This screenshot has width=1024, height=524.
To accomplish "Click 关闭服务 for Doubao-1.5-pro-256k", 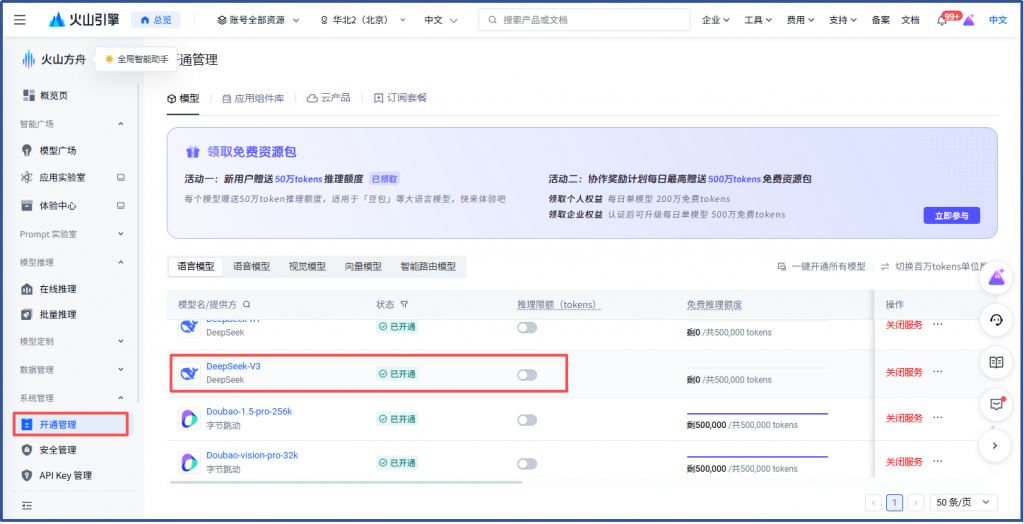I will point(904,417).
